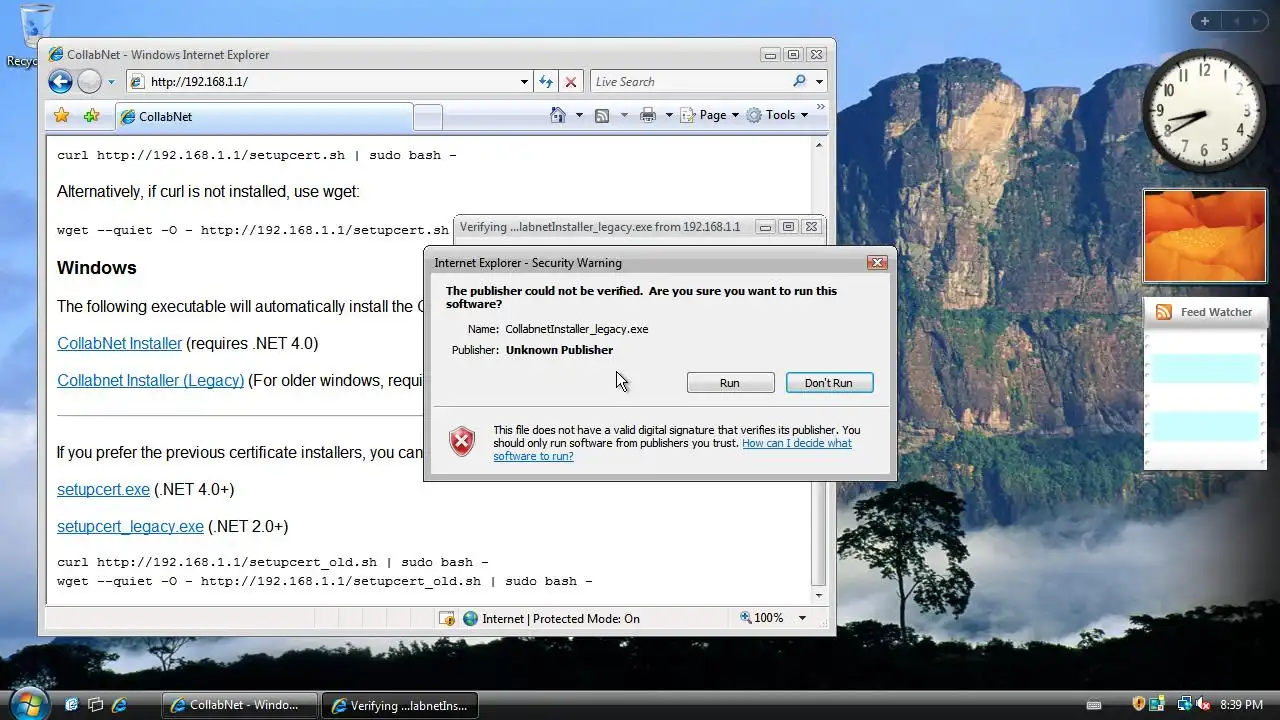
Task: Select the CollabNet browser tab
Action: (263, 117)
